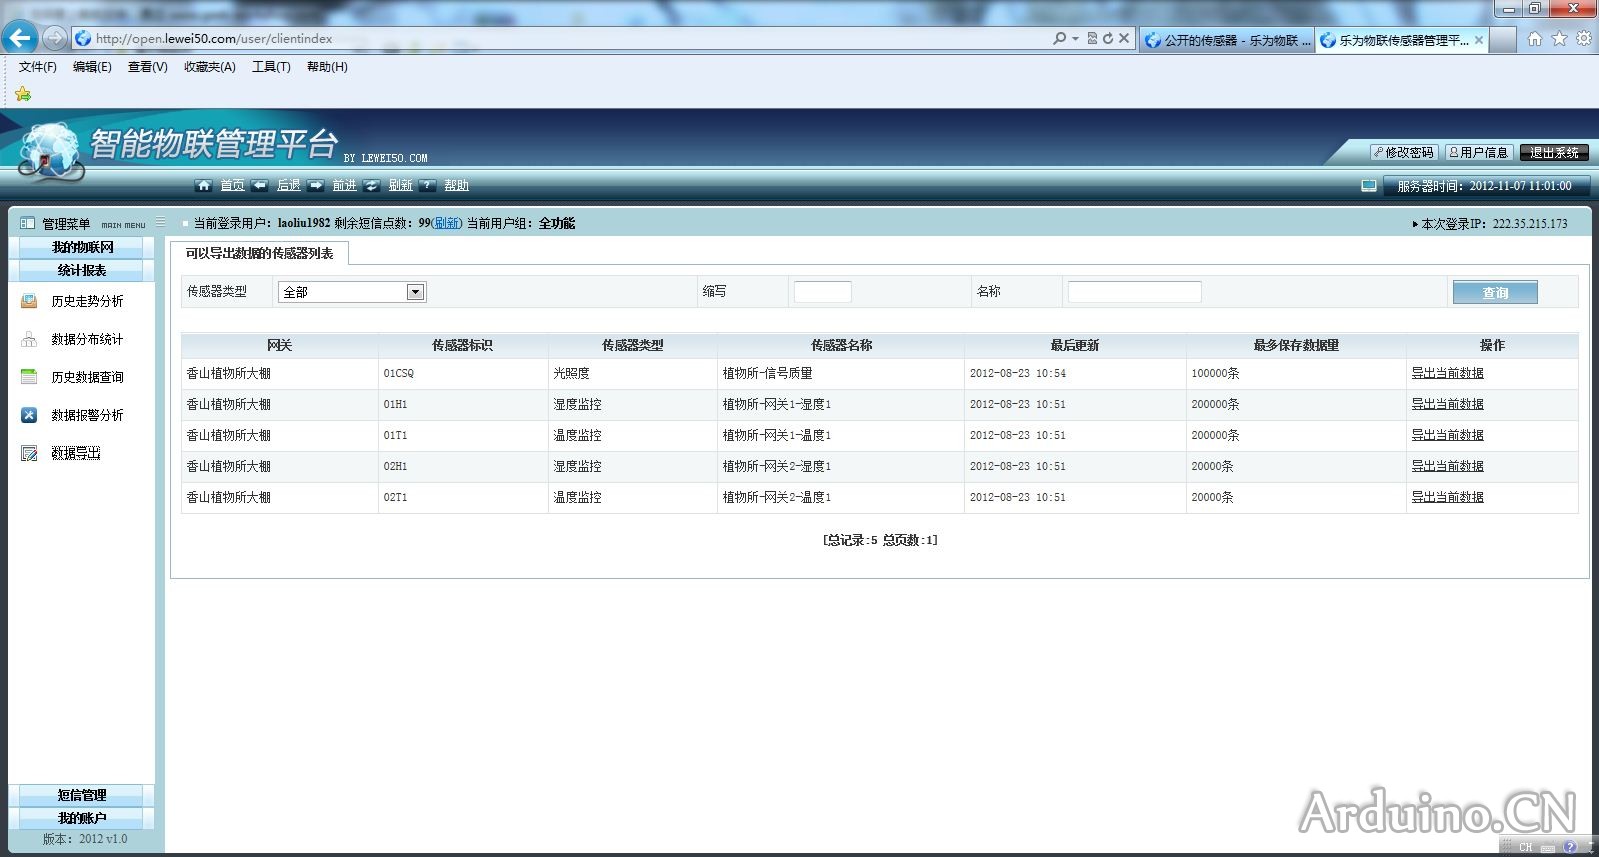This screenshot has width=1599, height=857.
Task: Click the browser forward arrow button
Action: [55, 38]
